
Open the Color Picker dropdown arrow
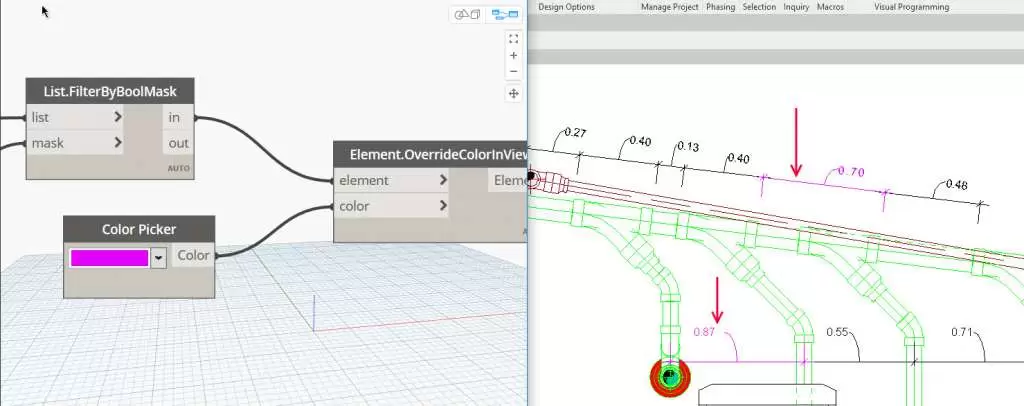[x=158, y=258]
